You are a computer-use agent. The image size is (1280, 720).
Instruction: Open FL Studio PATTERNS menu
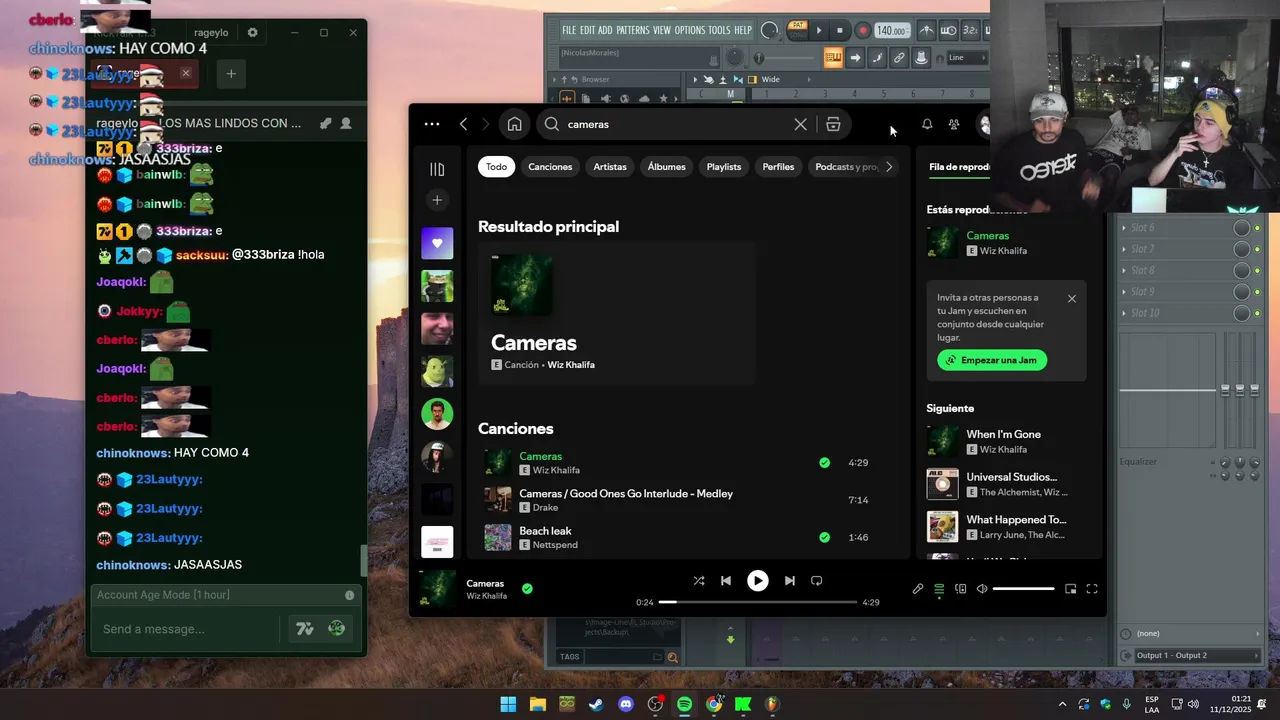(x=632, y=30)
